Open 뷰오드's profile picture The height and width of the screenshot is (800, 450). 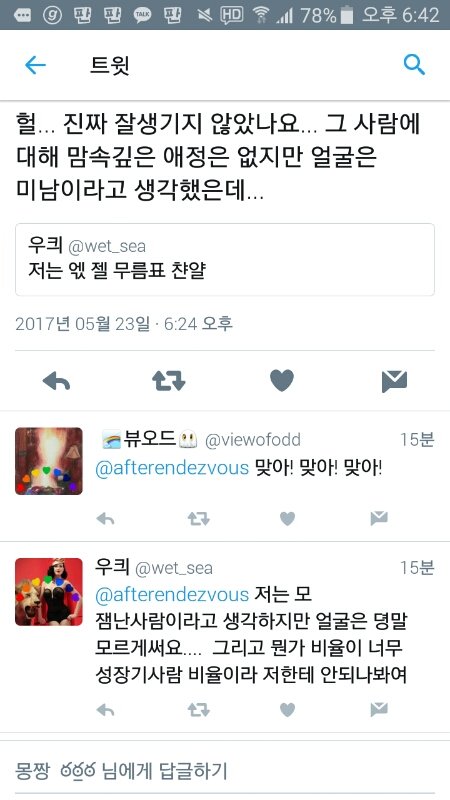click(49, 461)
